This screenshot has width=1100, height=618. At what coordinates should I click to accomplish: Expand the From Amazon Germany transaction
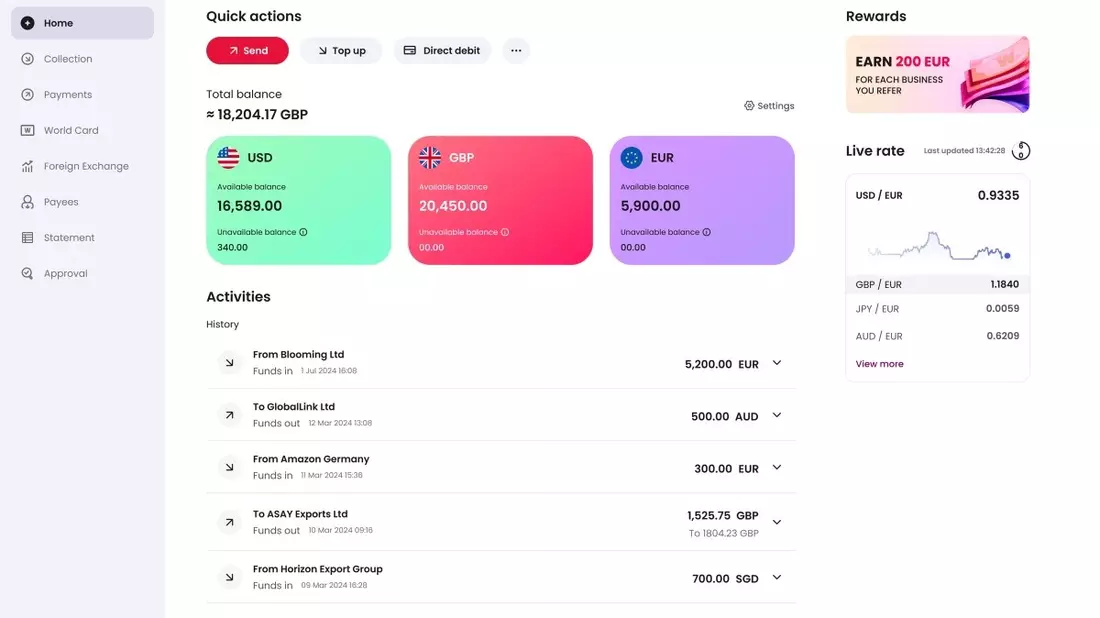(x=777, y=467)
